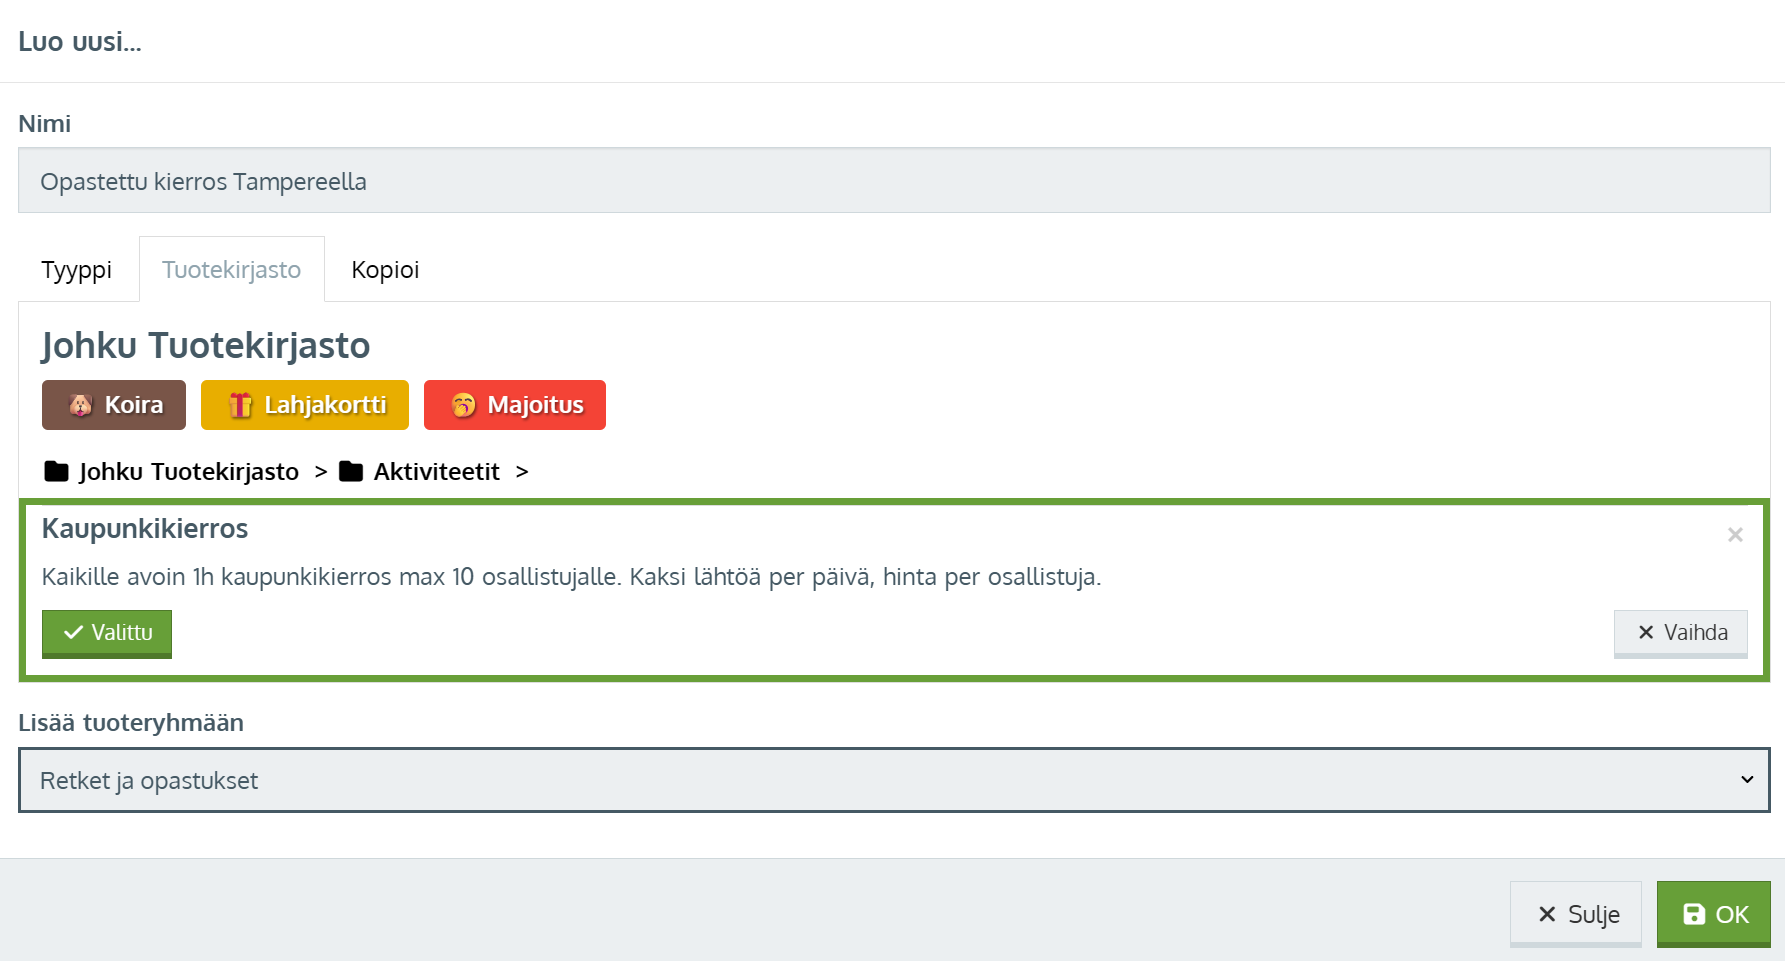Click the yawning face icon on Majoitus
Image resolution: width=1785 pixels, height=961 pixels.
pyautogui.click(x=463, y=405)
